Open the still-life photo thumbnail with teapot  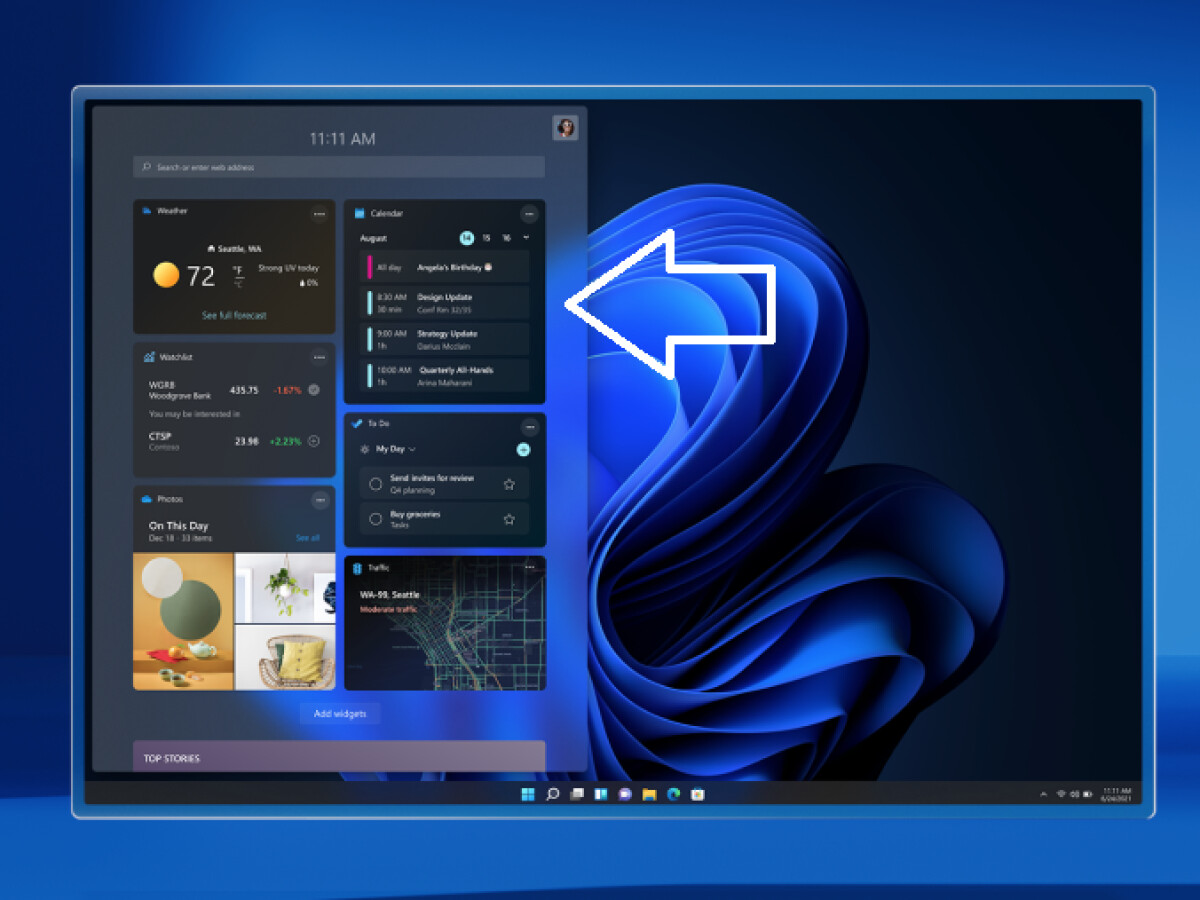(x=183, y=621)
